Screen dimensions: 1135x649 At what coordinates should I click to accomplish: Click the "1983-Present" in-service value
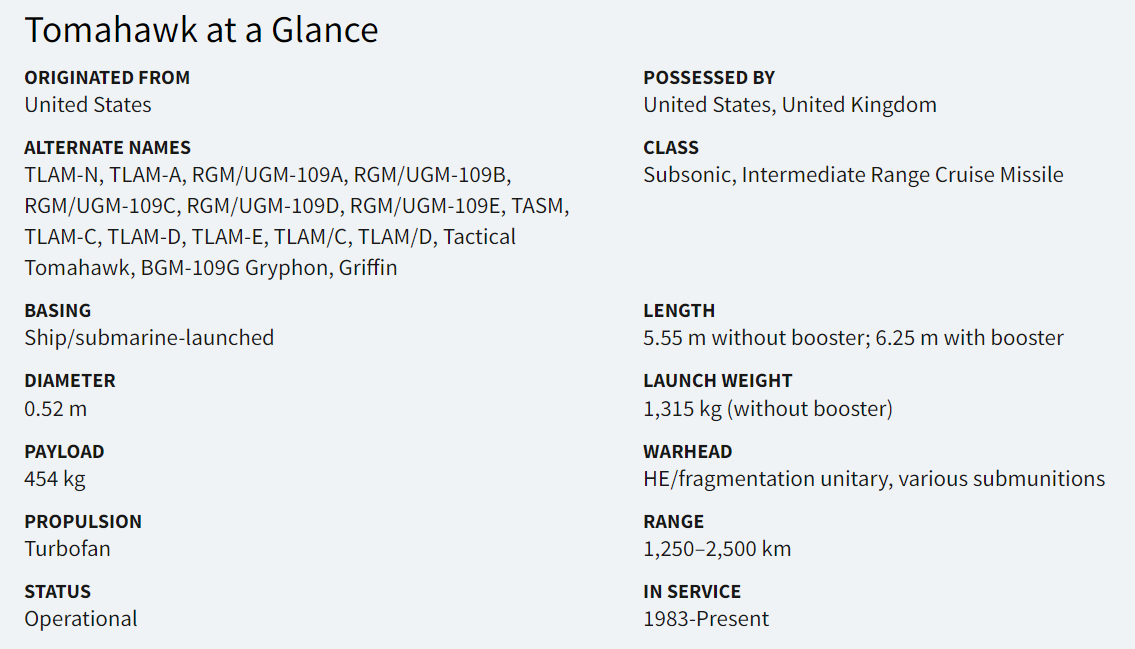click(x=706, y=619)
